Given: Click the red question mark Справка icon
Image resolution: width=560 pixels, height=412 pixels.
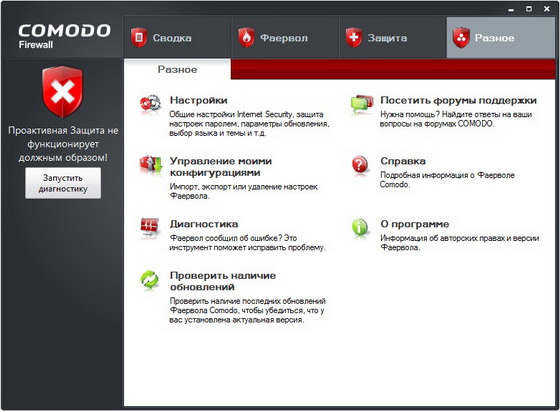Looking at the screenshot, I should coord(360,165).
